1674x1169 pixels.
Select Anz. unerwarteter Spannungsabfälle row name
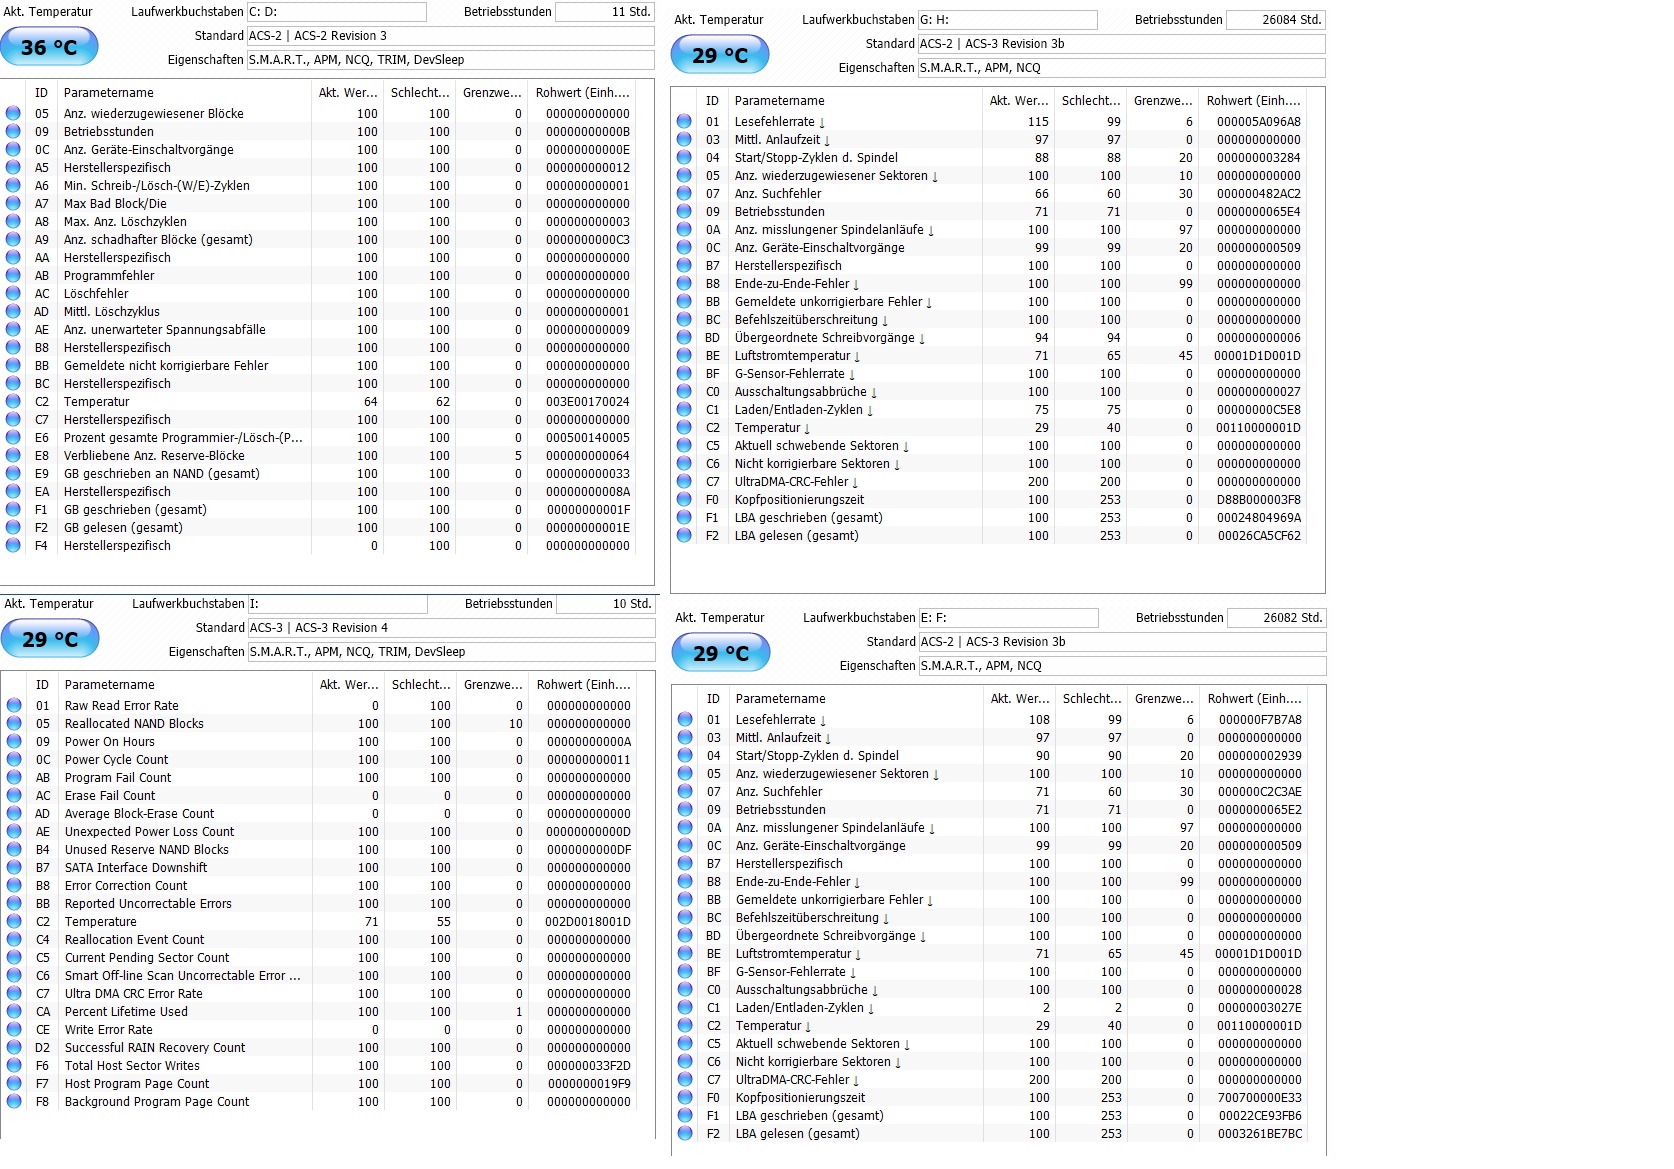[x=165, y=330]
